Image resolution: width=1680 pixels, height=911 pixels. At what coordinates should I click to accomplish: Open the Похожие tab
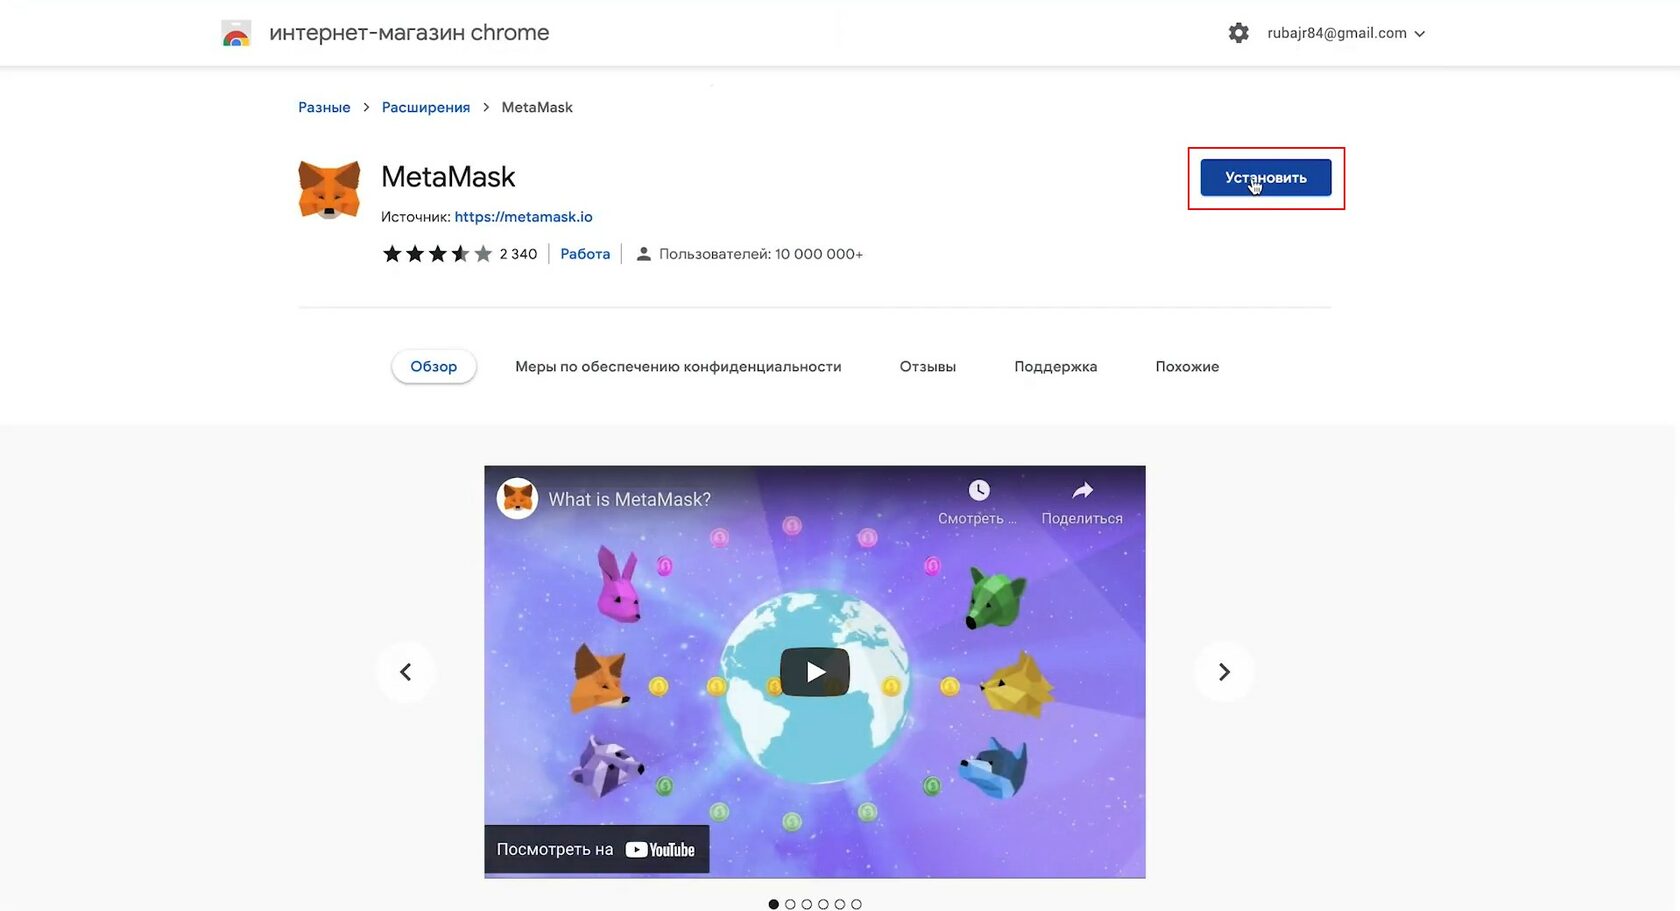(1187, 367)
